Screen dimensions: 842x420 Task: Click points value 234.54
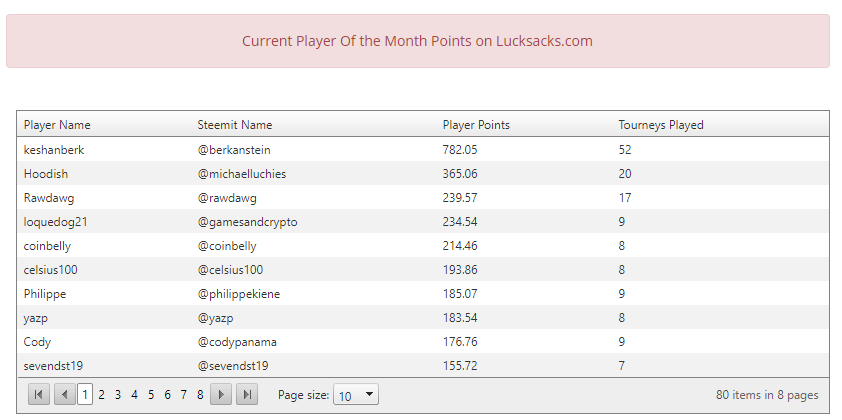(460, 222)
